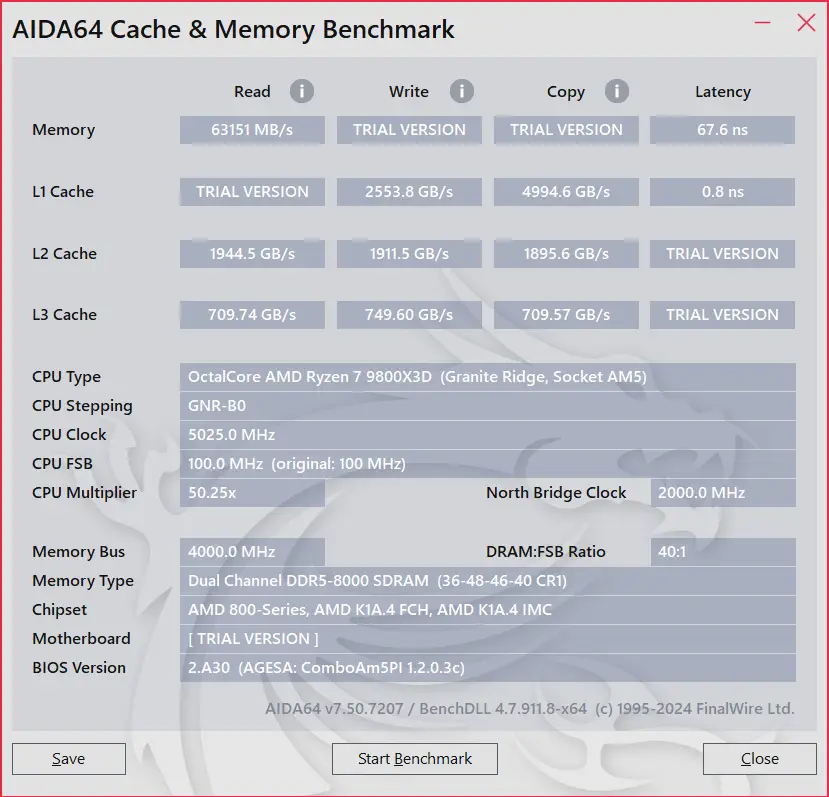Close the window with the red X

[806, 23]
